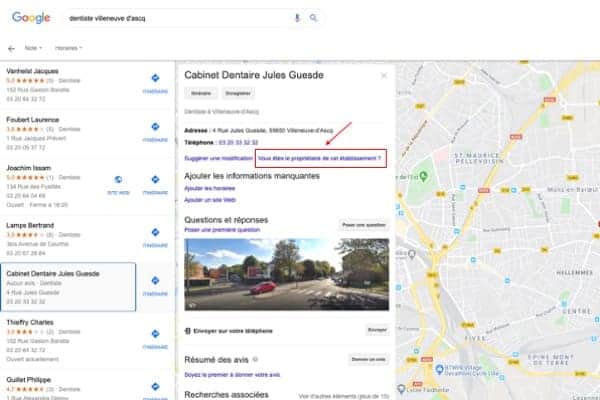The image size is (600, 400).
Task: Click the magnifying glass search icon
Action: 313,18
